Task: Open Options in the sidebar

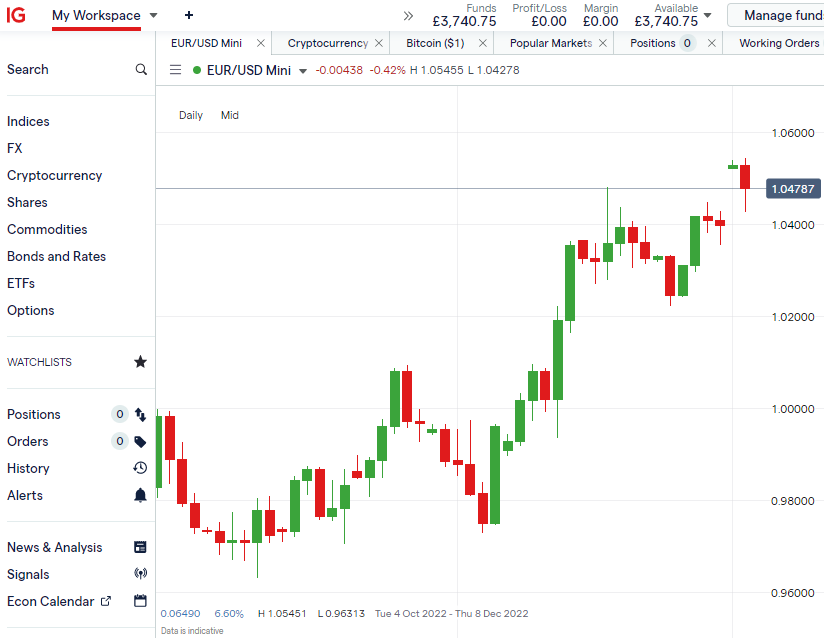Action: [30, 311]
